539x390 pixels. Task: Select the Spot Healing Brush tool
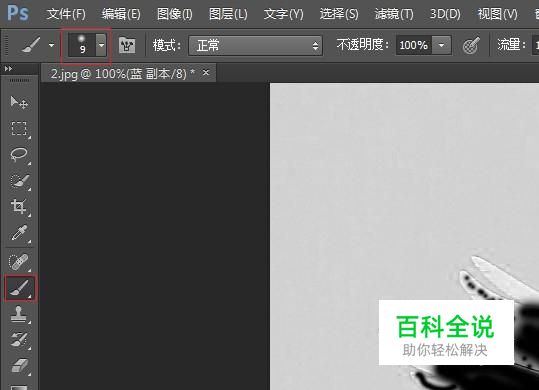point(19,262)
